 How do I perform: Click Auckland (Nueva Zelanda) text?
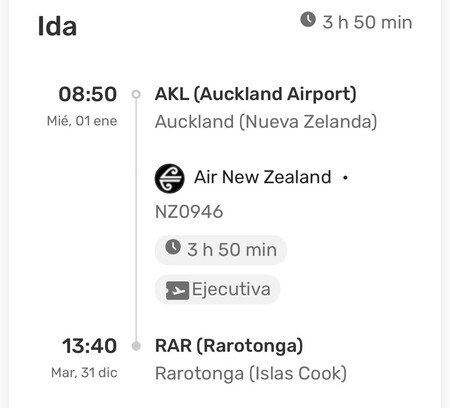[266, 122]
